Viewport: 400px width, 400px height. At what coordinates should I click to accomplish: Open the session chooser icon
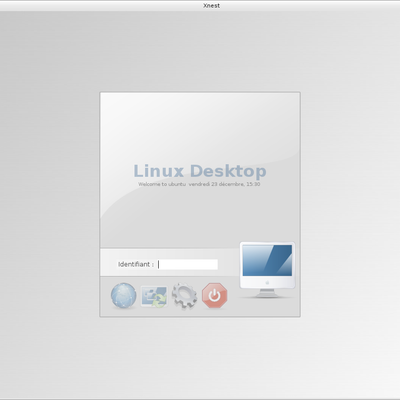[154, 296]
